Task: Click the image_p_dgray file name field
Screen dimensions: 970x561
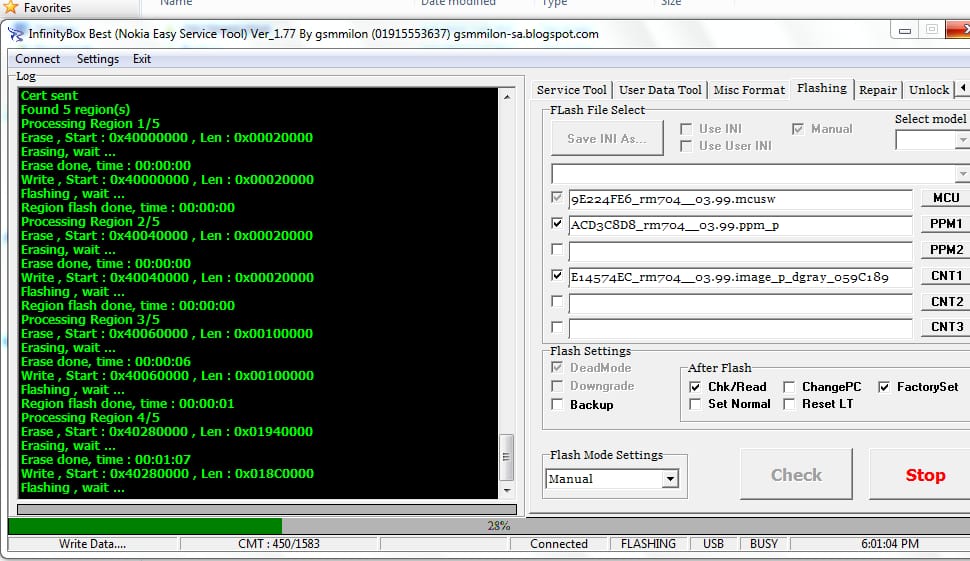Action: tap(740, 277)
